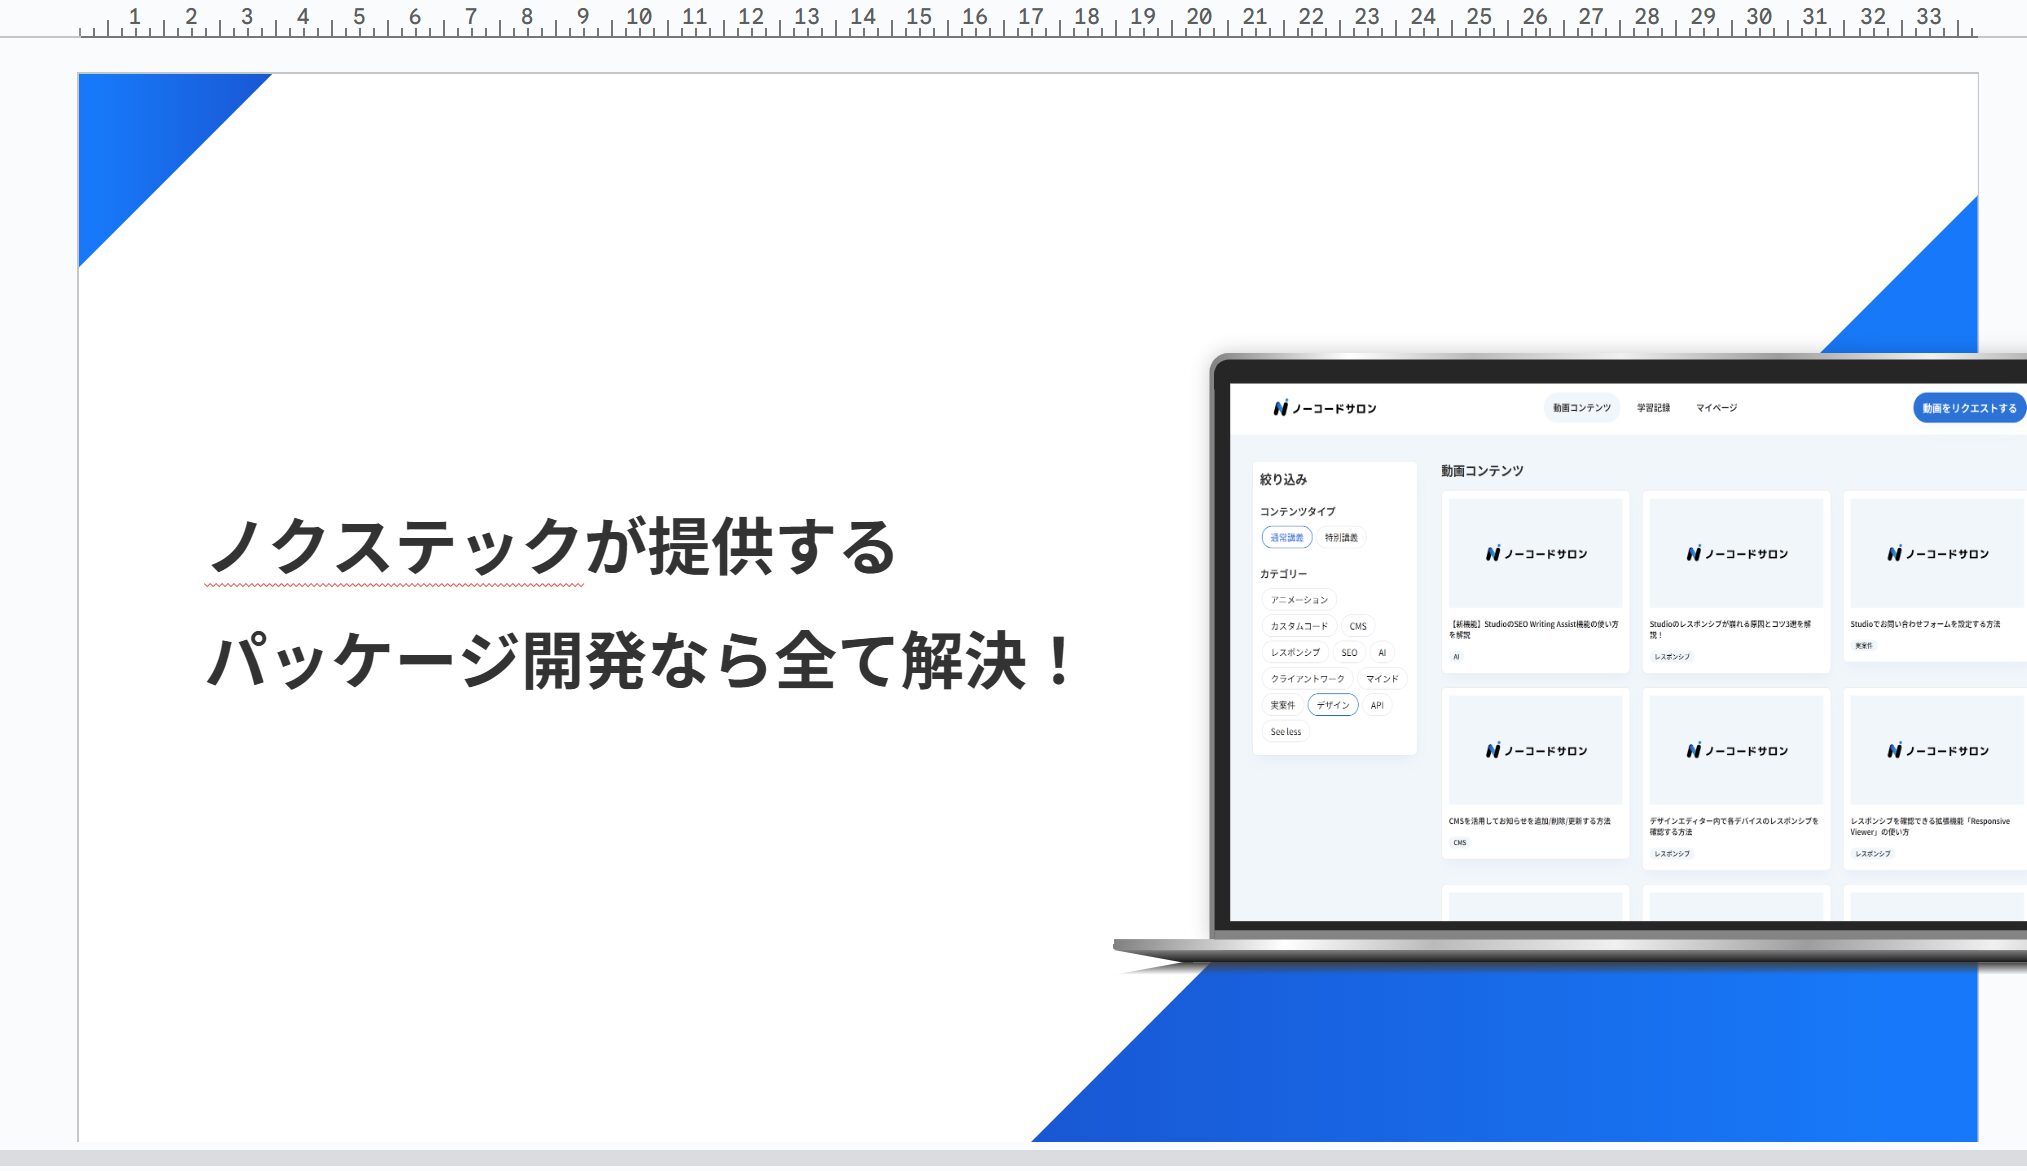Toggle the CMS category chip in the filter panel
The width and height of the screenshot is (2027, 1171).
click(1358, 626)
